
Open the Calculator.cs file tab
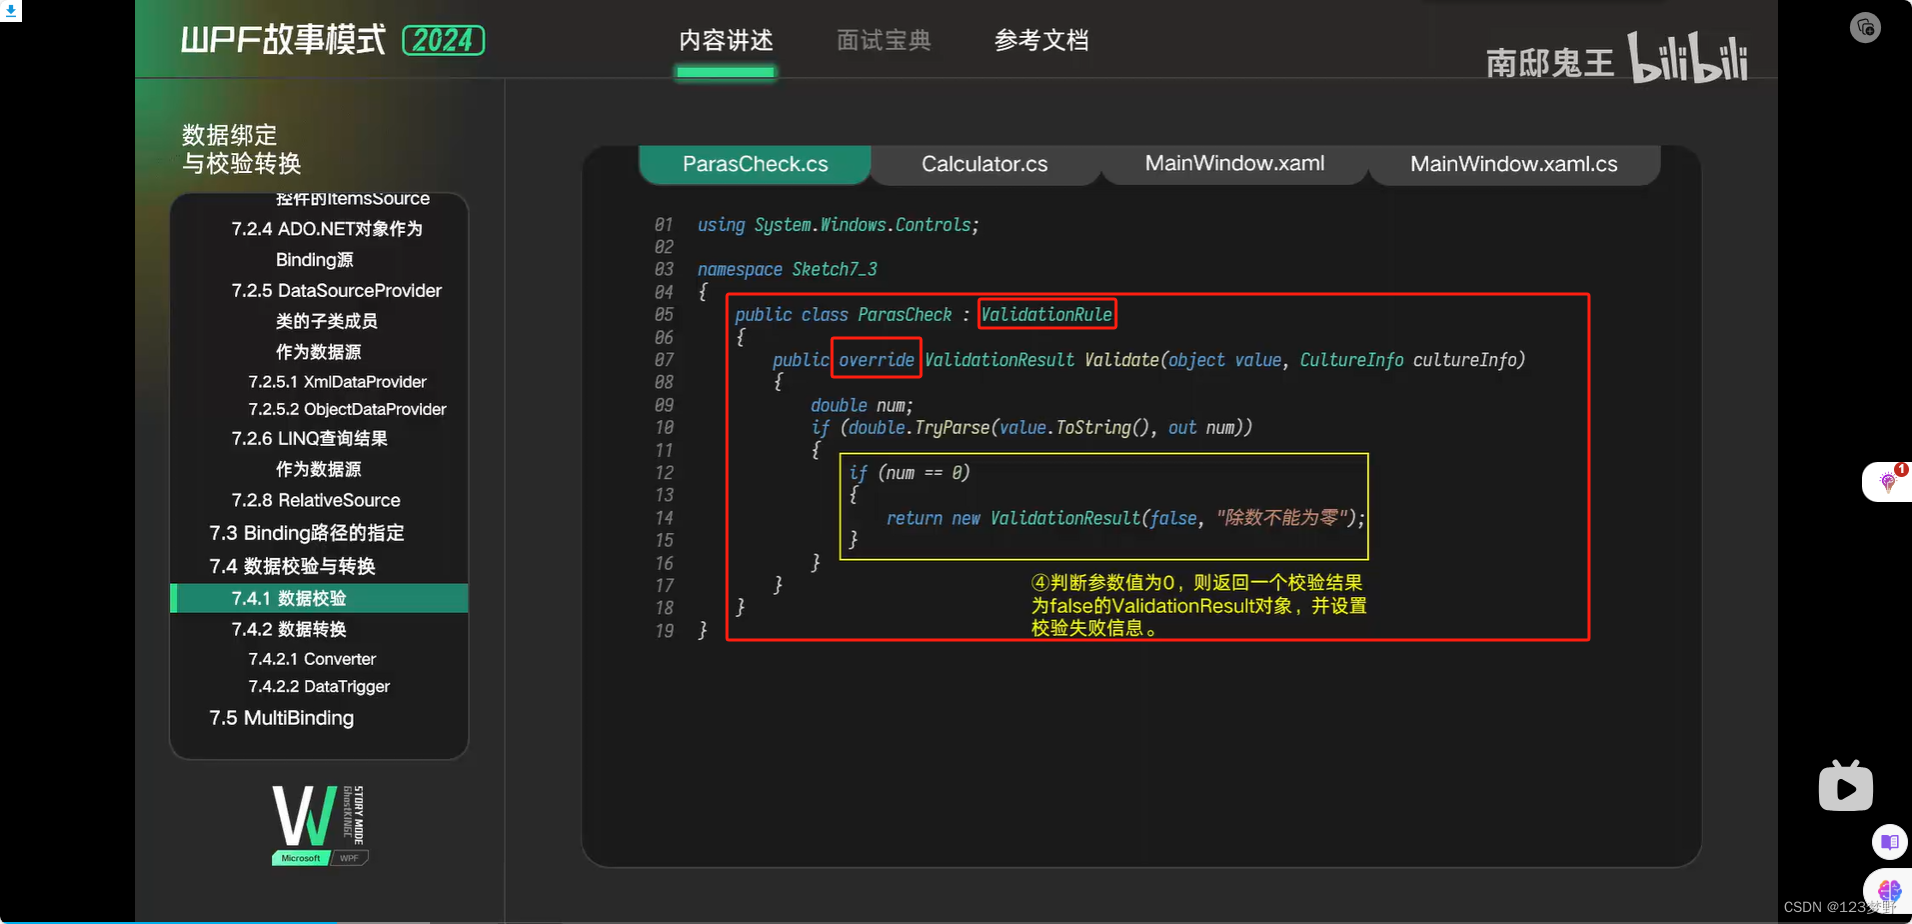point(985,164)
